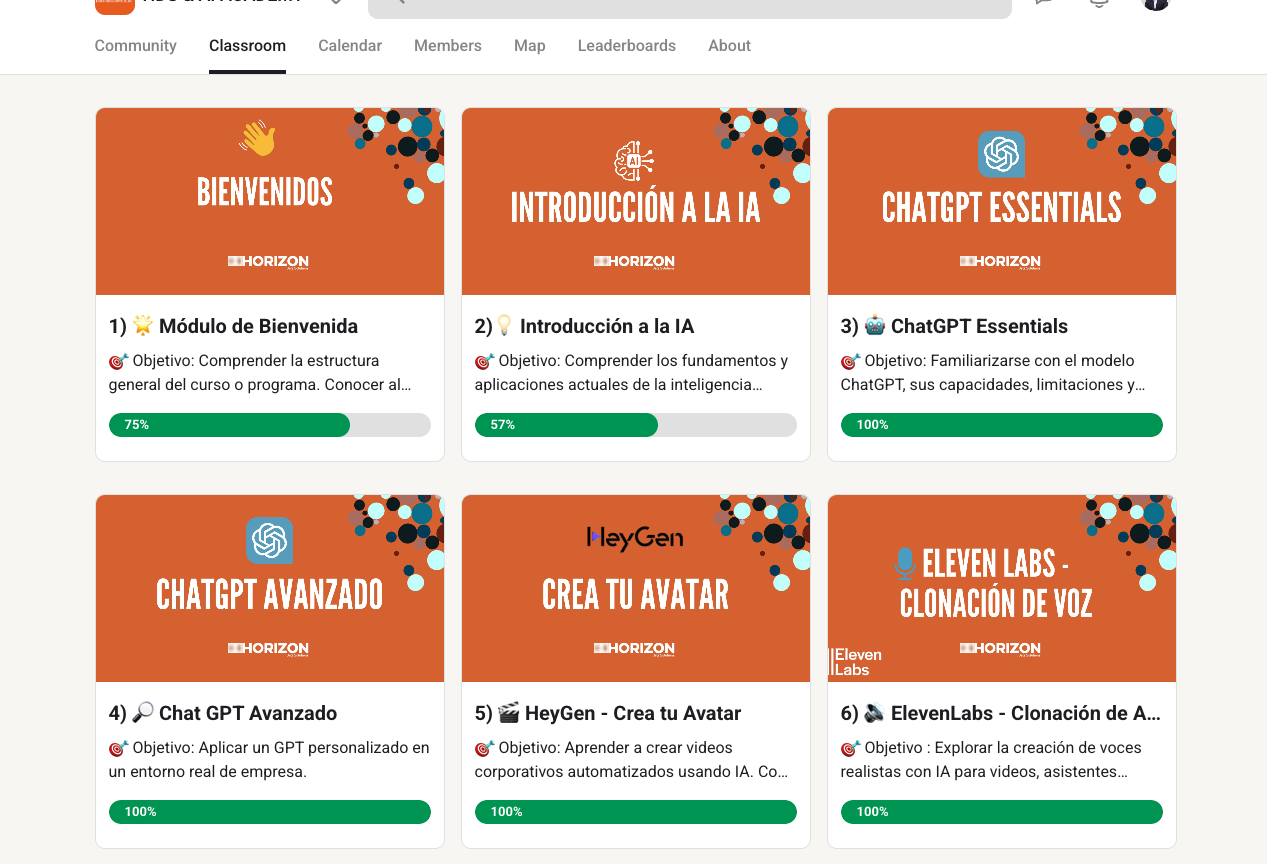Screen dimensions: 1267x864
Task: Go to the Calendar tab
Action: click(x=350, y=46)
